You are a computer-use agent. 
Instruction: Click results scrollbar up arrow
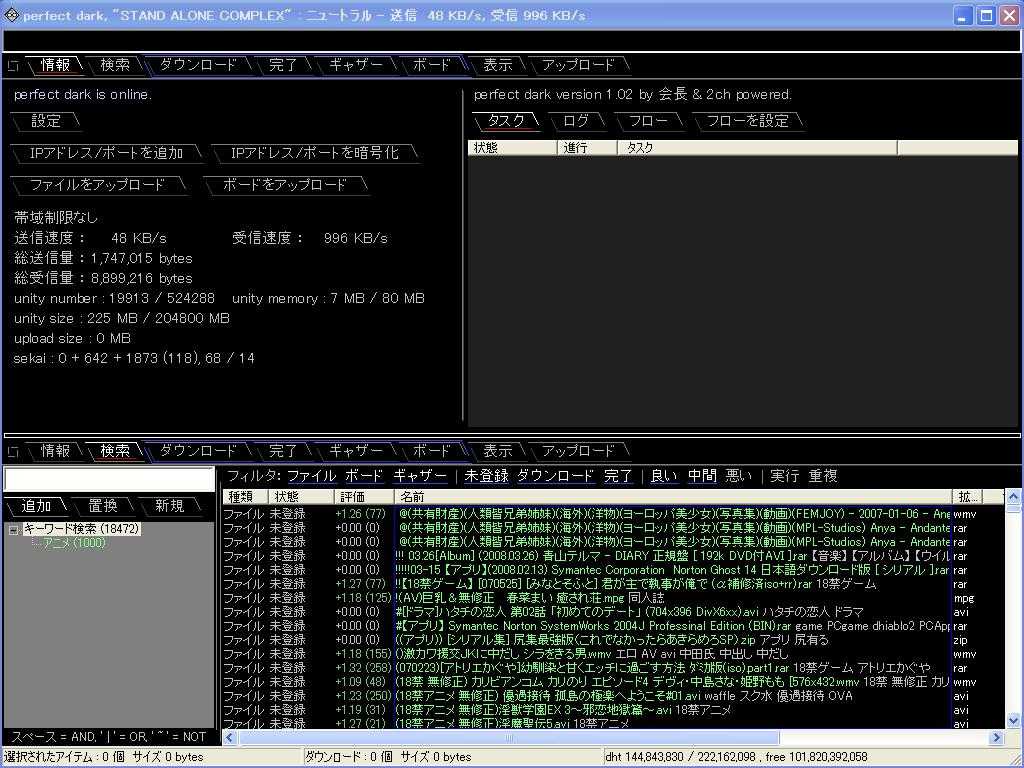click(x=1013, y=498)
